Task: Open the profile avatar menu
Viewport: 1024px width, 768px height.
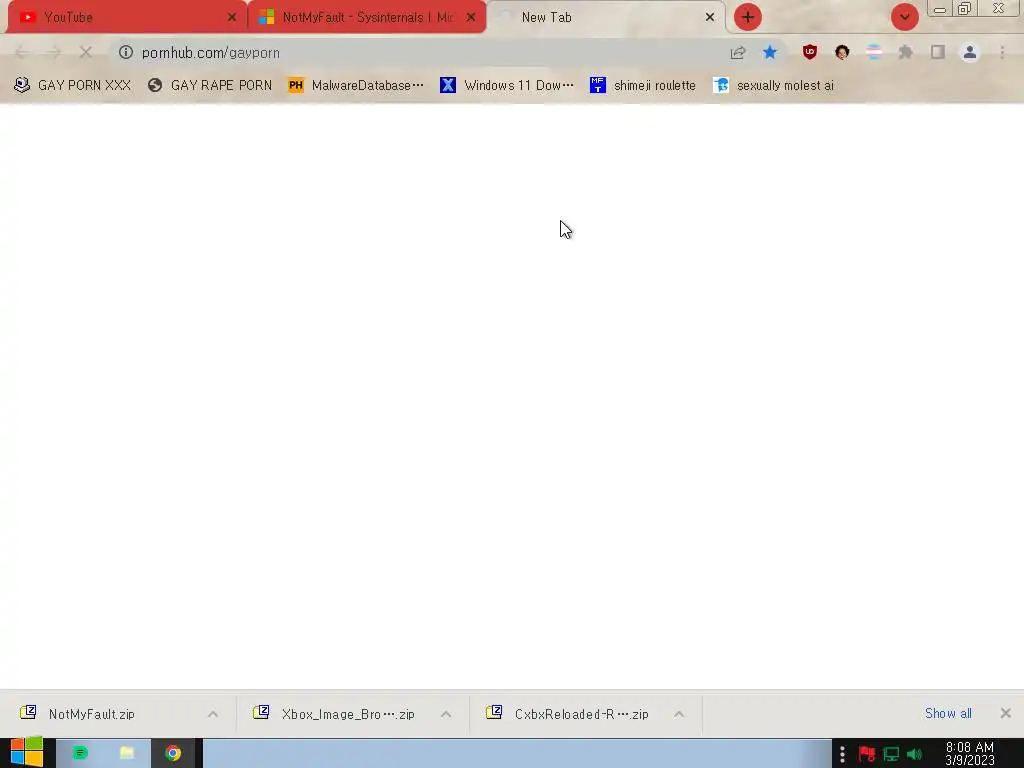Action: tap(970, 52)
